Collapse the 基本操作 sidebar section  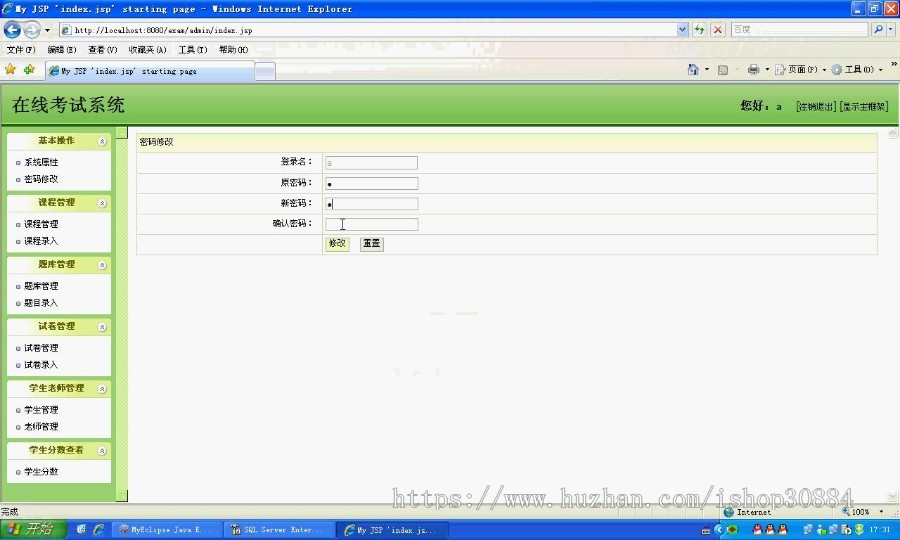tap(102, 141)
